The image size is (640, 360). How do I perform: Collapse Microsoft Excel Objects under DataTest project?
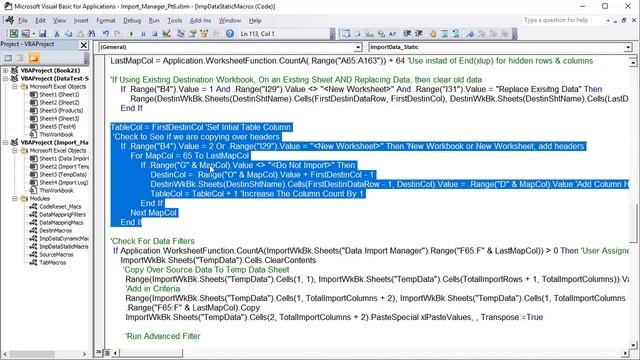(15, 87)
